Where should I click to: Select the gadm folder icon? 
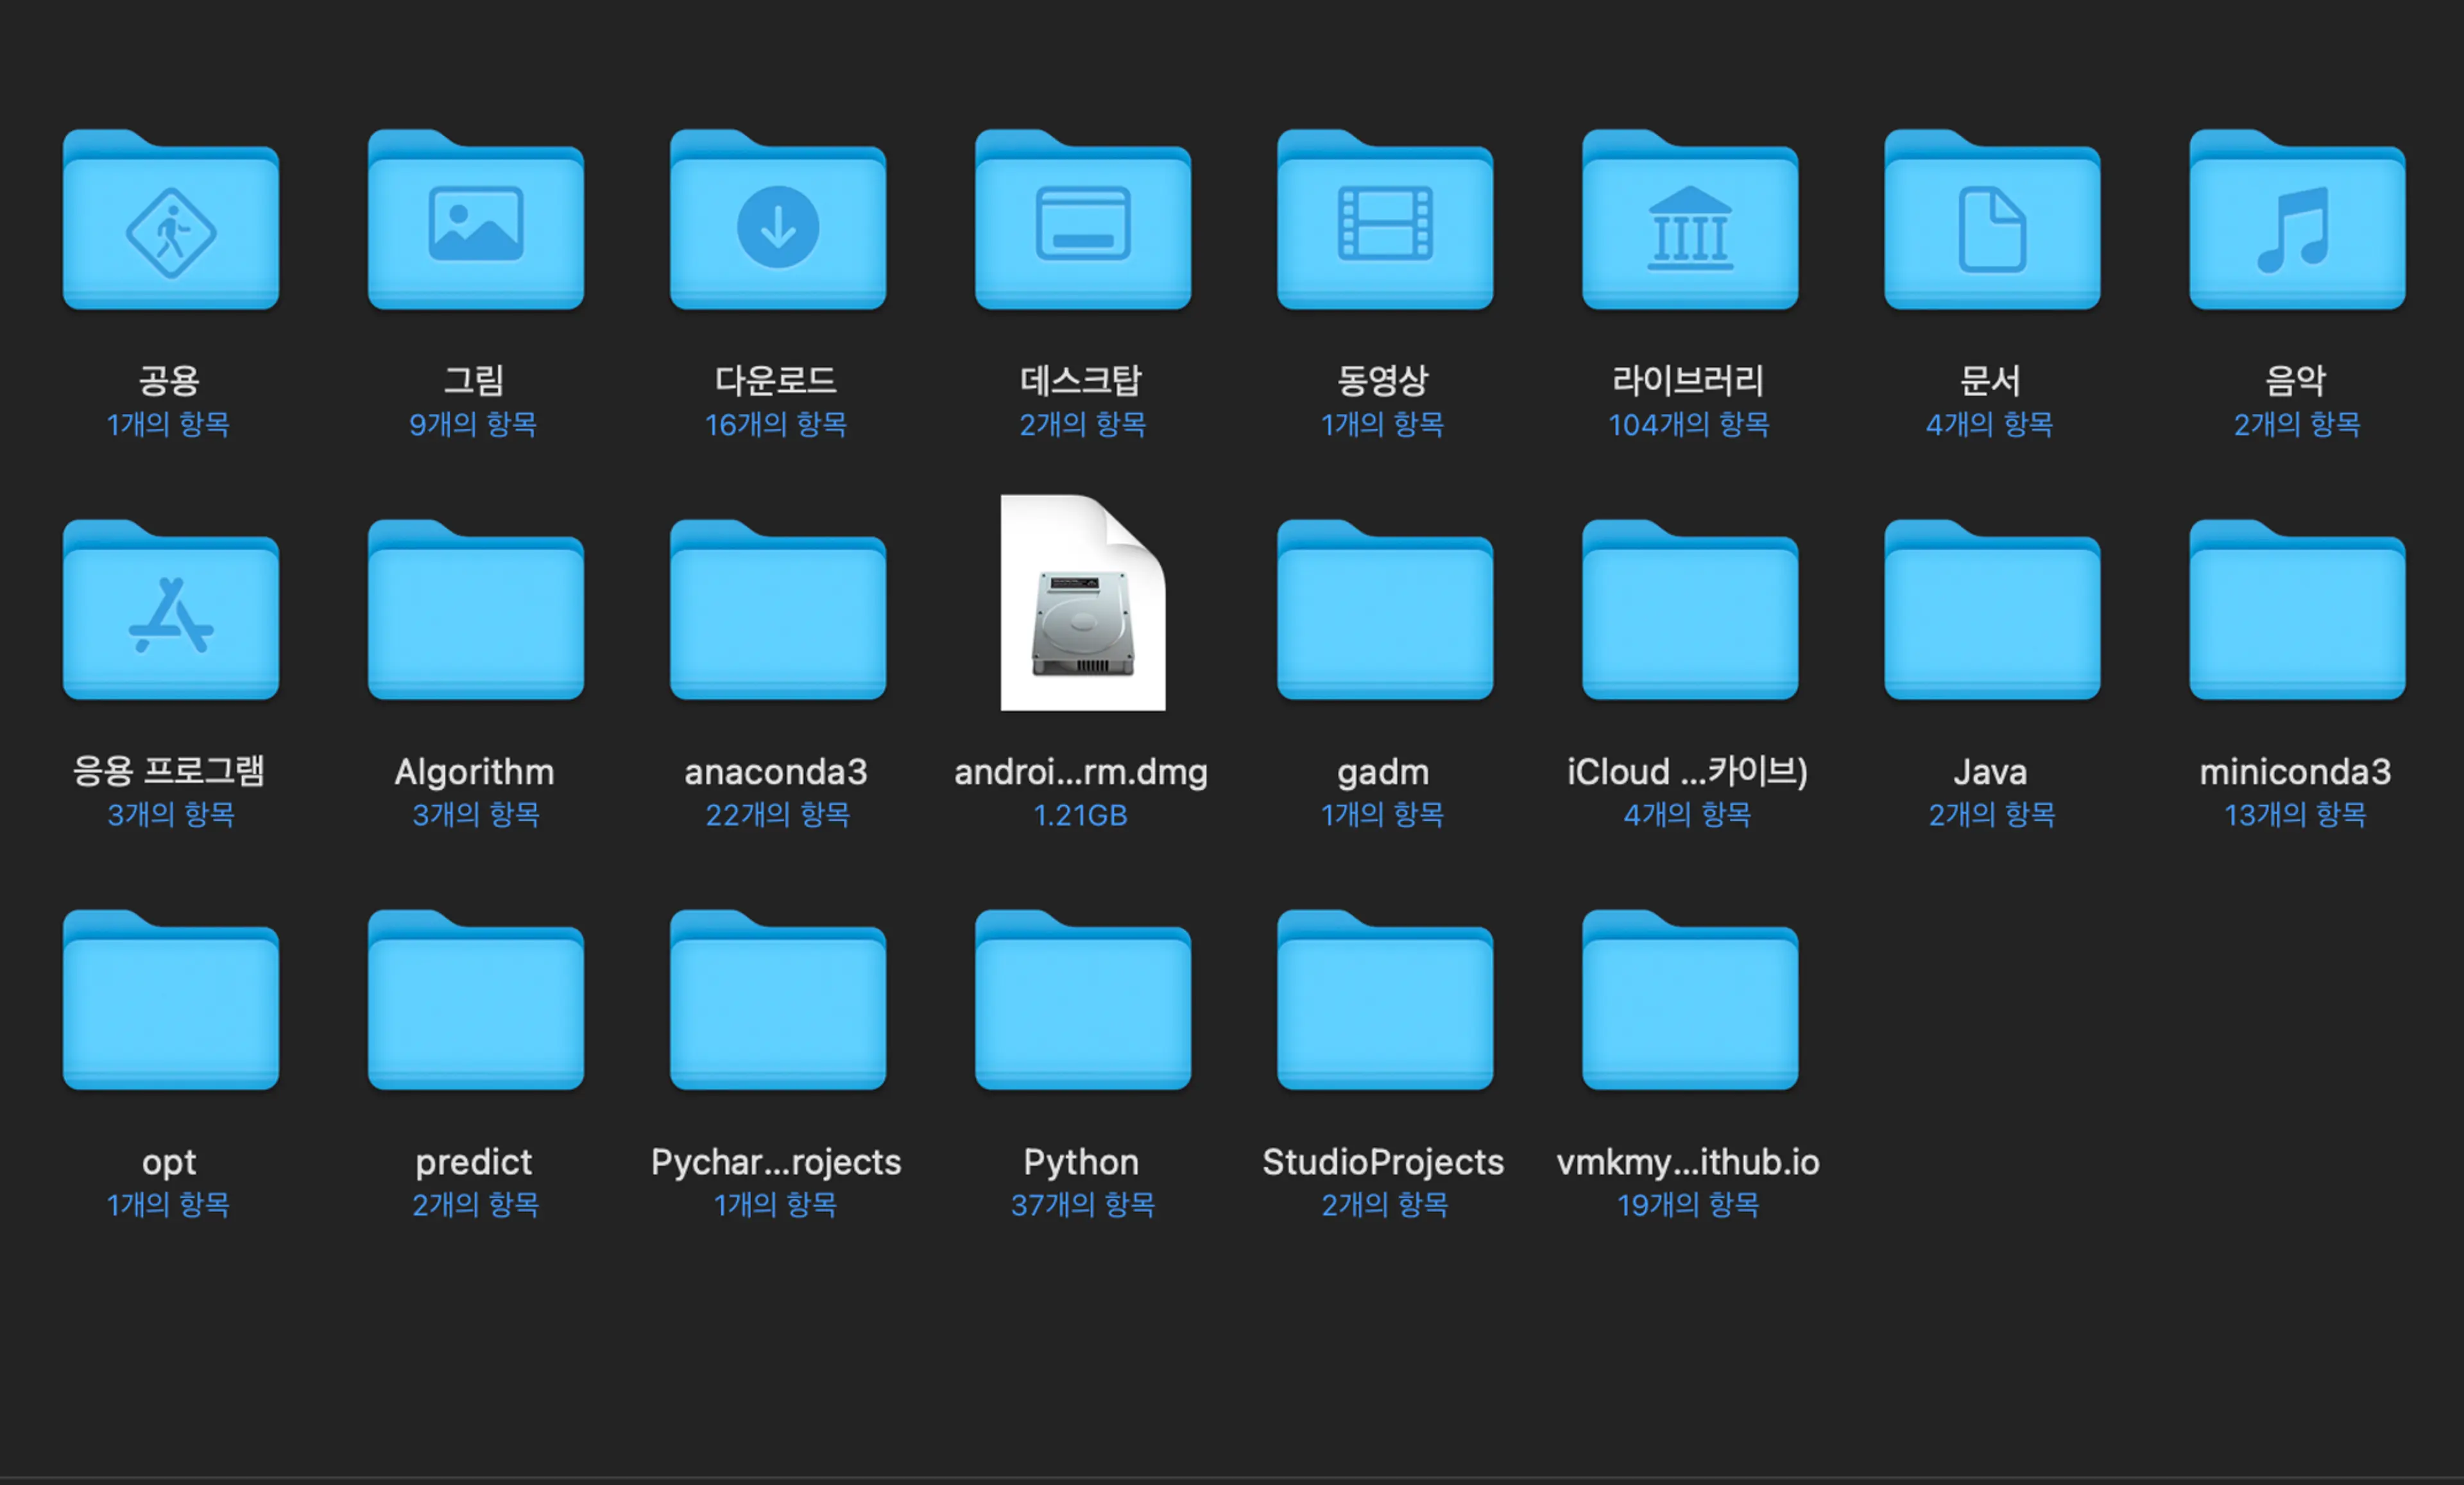click(1385, 610)
